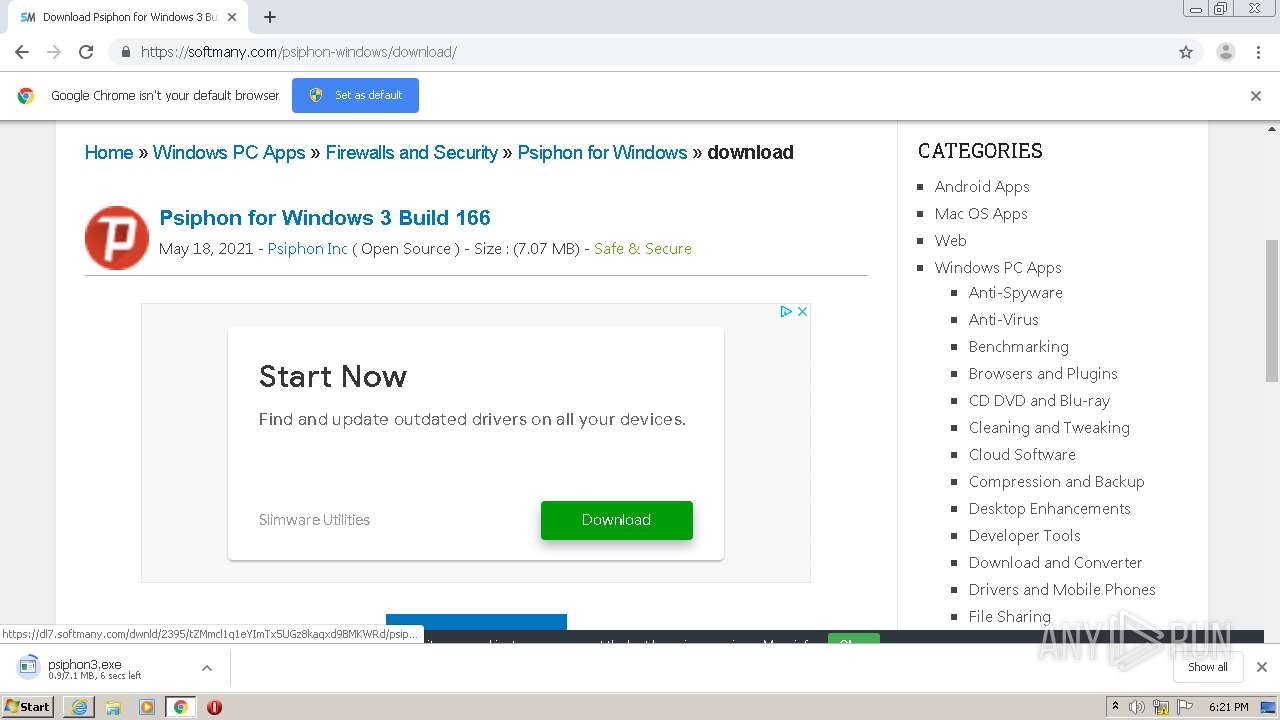This screenshot has height=720, width=1280.
Task: Open Compression and Backup subcategory
Action: coord(1057,482)
